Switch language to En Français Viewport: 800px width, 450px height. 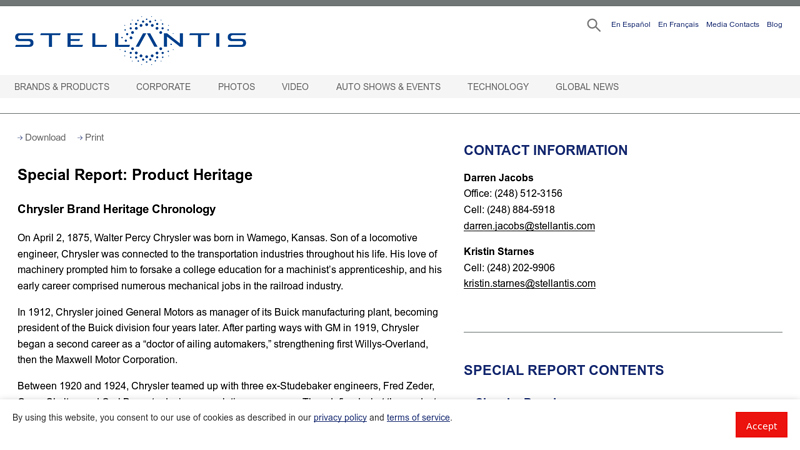678,24
